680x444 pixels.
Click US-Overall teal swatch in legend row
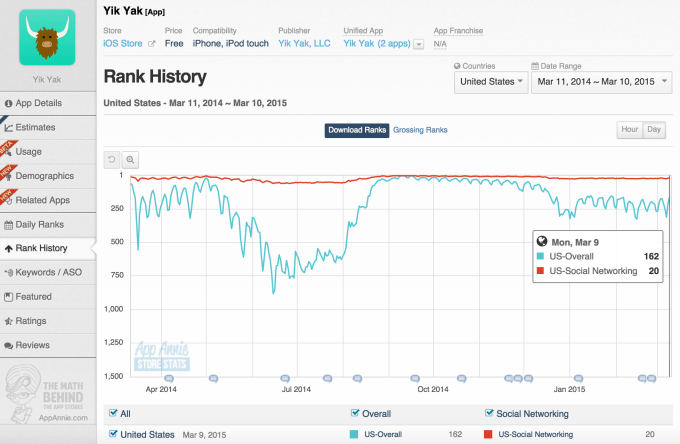point(354,434)
